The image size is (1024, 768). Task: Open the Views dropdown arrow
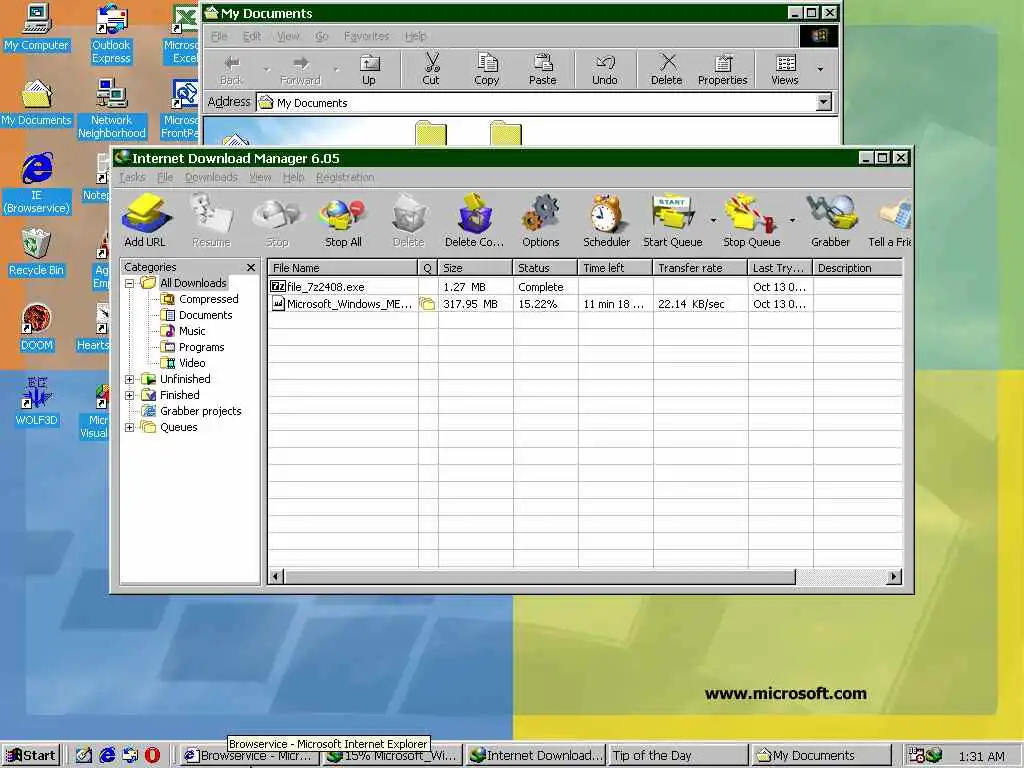pyautogui.click(x=820, y=69)
